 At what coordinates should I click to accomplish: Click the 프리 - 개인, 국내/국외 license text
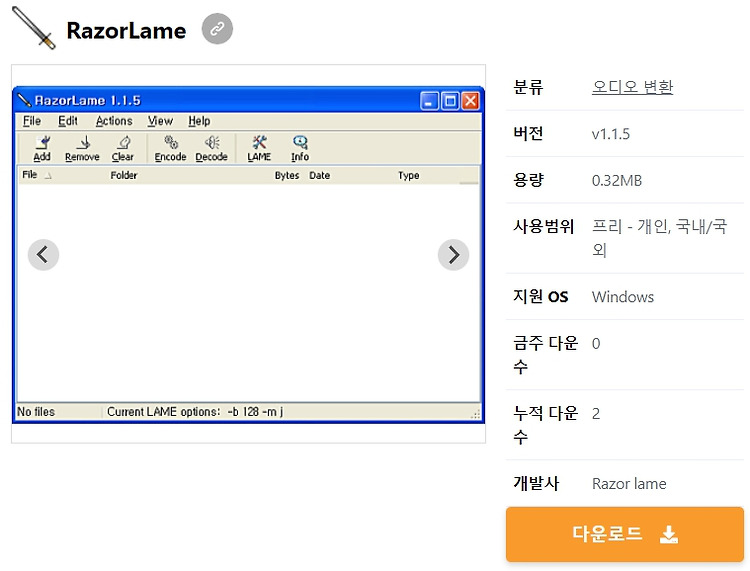pyautogui.click(x=659, y=238)
